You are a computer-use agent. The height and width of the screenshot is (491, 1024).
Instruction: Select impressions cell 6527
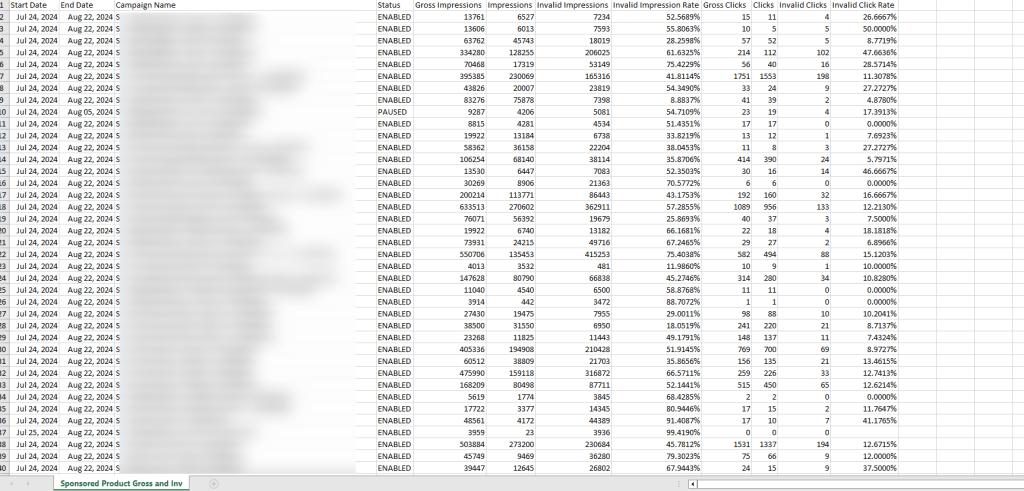511,17
